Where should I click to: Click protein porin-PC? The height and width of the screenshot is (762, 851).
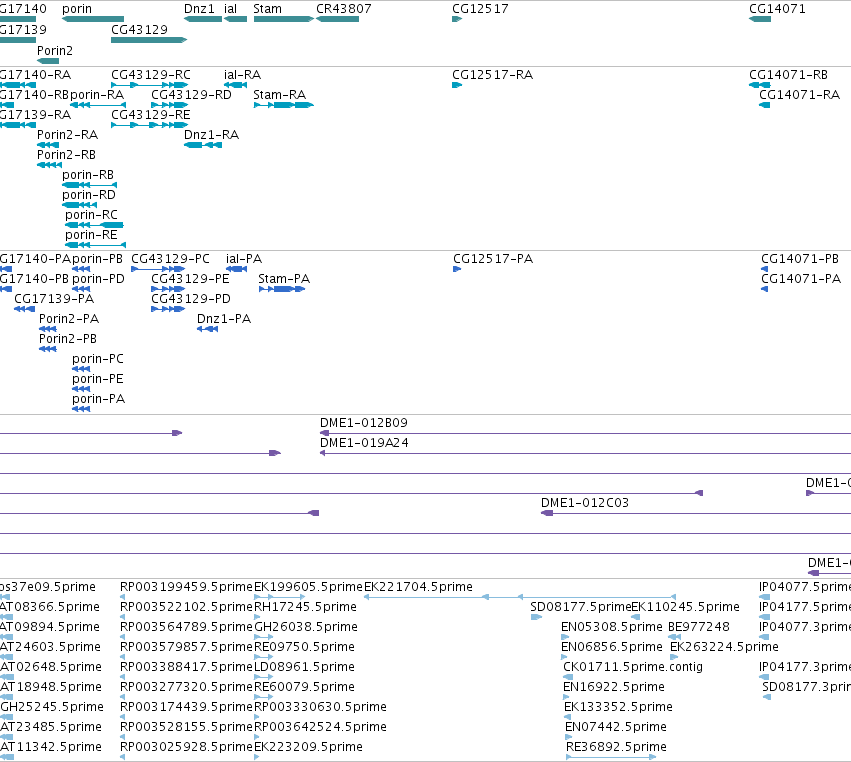click(x=81, y=369)
